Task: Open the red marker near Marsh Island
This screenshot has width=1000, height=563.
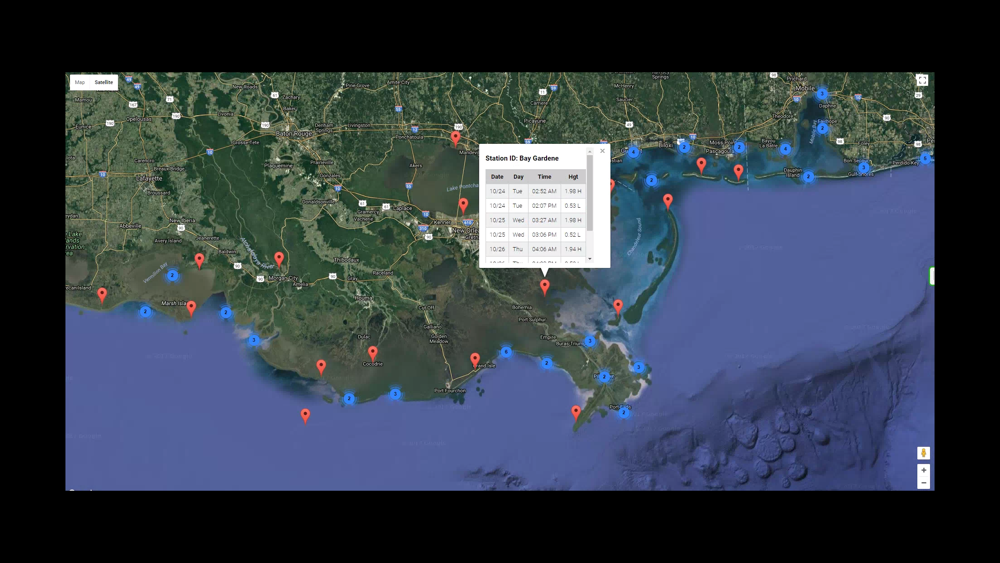Action: click(191, 308)
